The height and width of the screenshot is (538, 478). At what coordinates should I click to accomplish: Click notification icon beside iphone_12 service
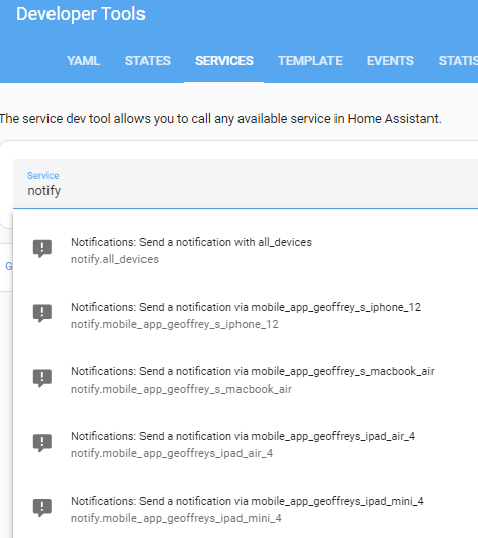[x=42, y=313]
